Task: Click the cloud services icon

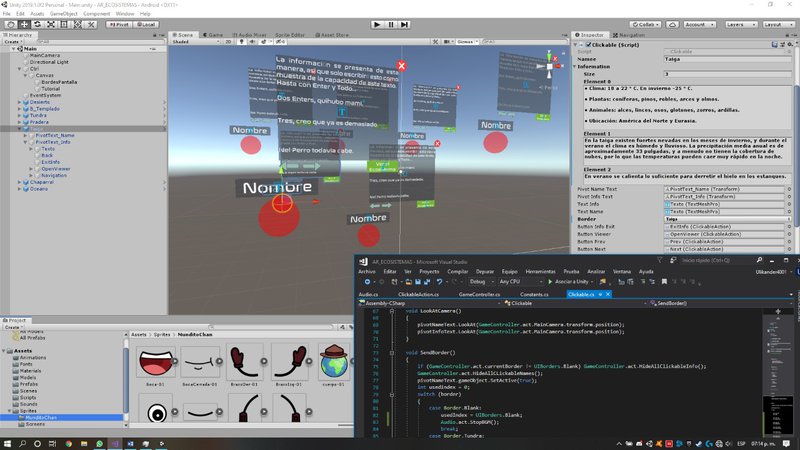Action: pos(670,23)
